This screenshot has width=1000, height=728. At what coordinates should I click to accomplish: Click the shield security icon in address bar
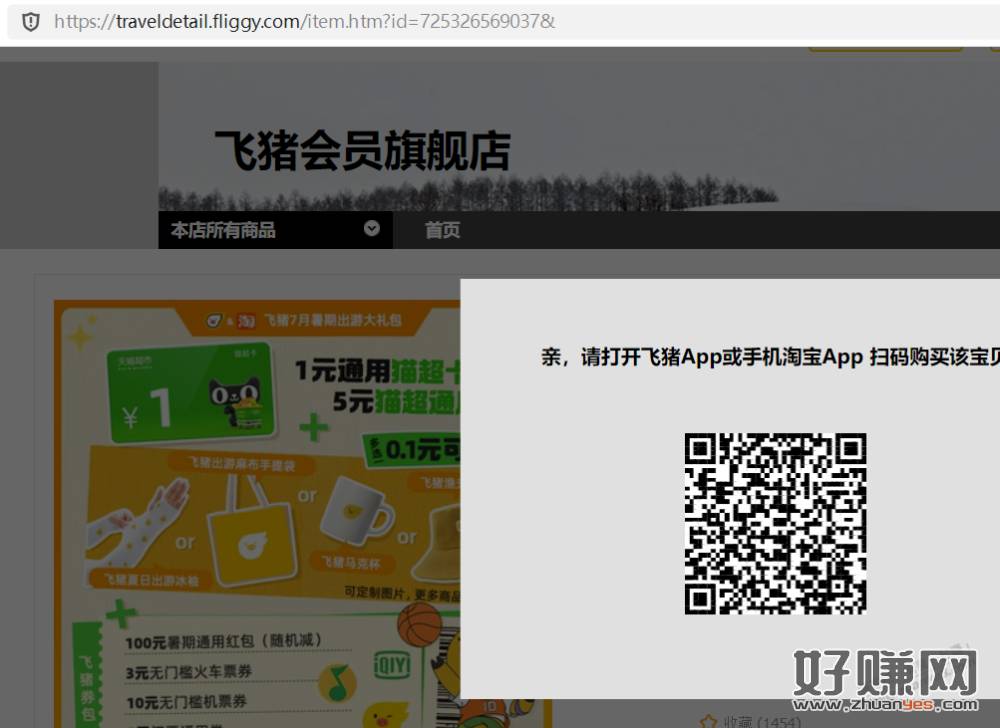pyautogui.click(x=31, y=21)
